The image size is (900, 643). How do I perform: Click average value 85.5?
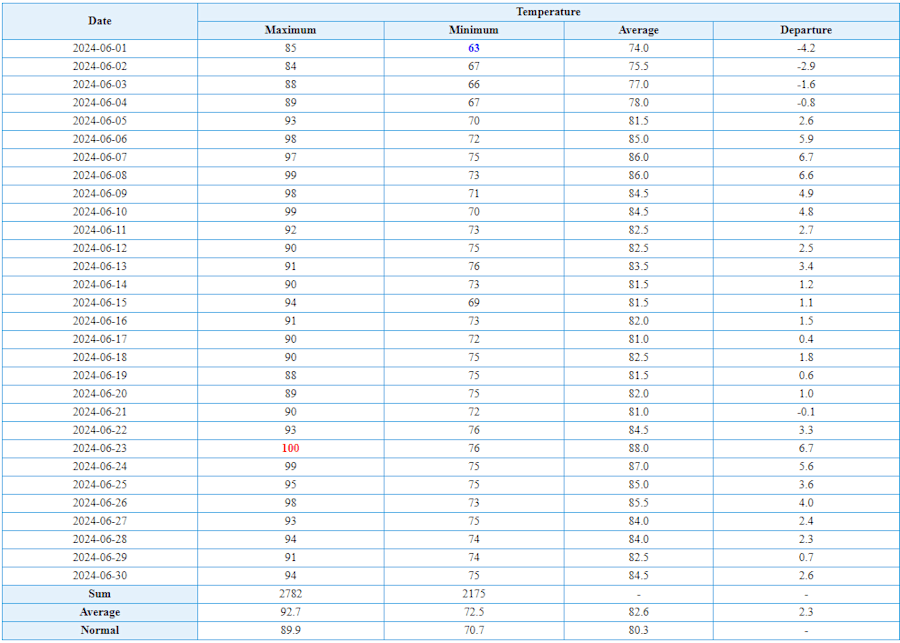(x=638, y=503)
